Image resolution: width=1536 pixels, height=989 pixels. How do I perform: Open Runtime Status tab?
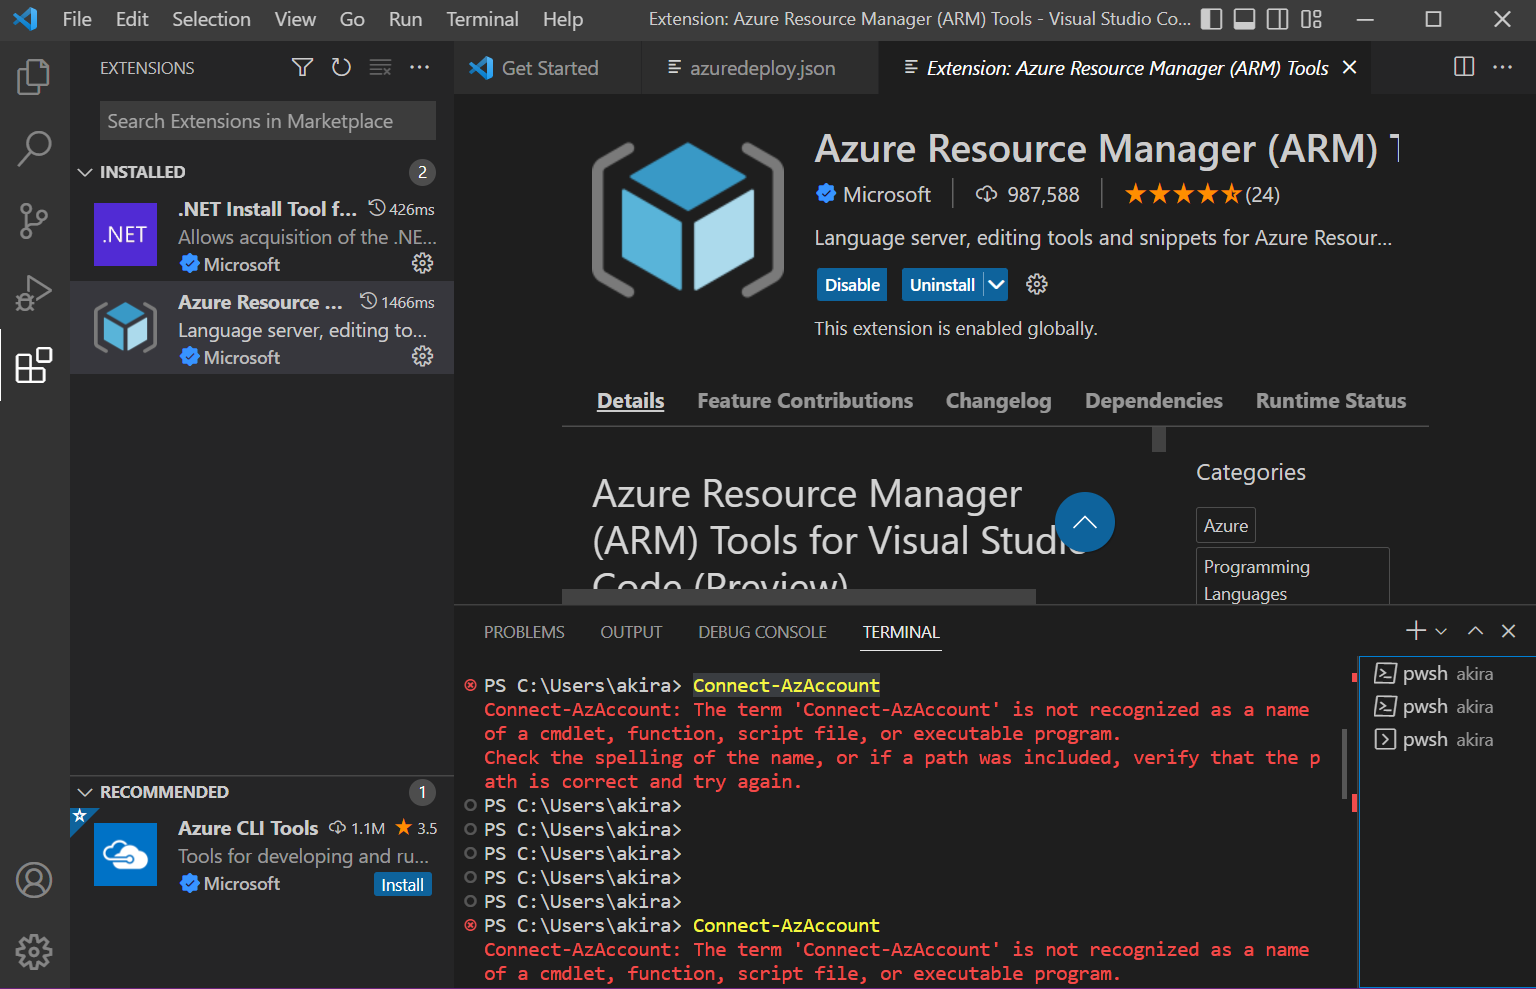[1331, 401]
